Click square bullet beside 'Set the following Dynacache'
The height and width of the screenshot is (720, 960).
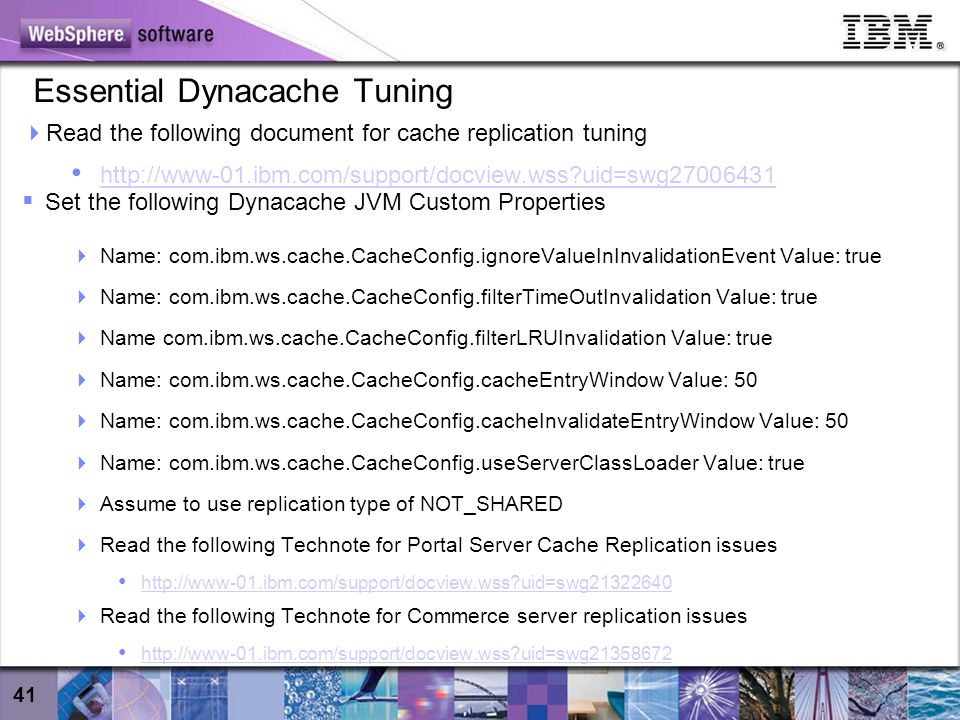[28, 200]
